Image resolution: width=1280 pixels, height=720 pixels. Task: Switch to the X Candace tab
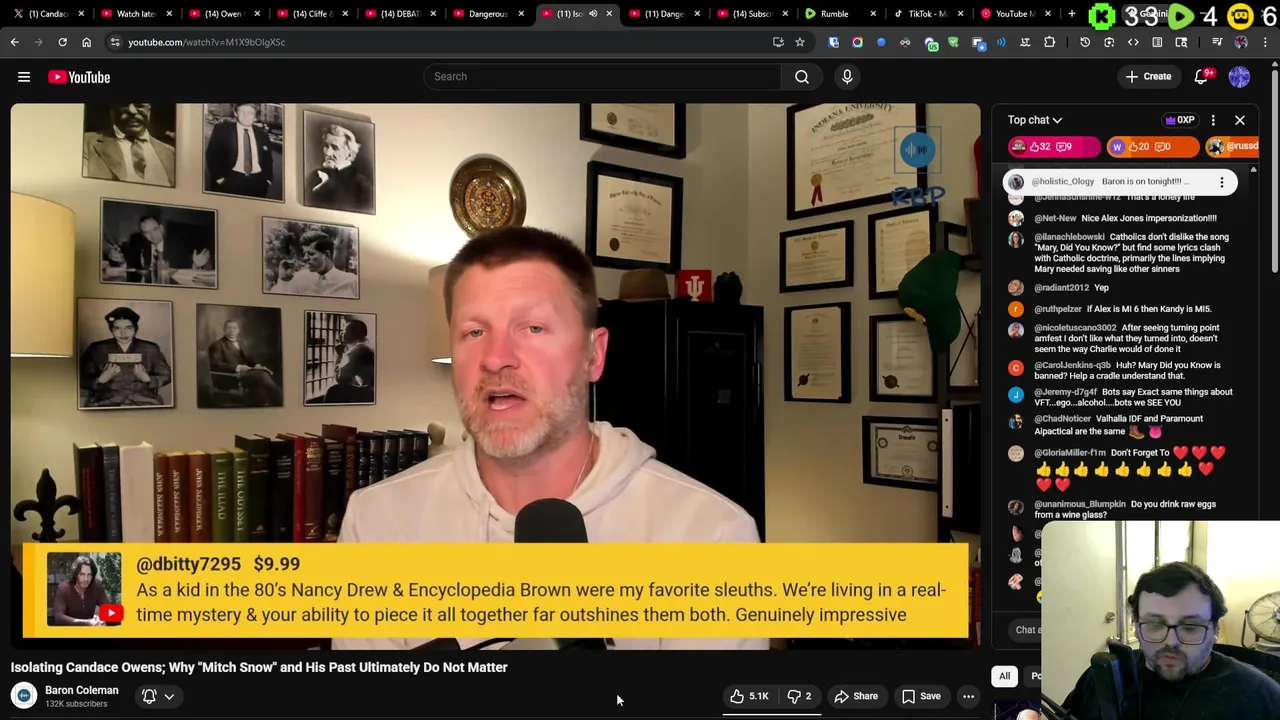47,14
